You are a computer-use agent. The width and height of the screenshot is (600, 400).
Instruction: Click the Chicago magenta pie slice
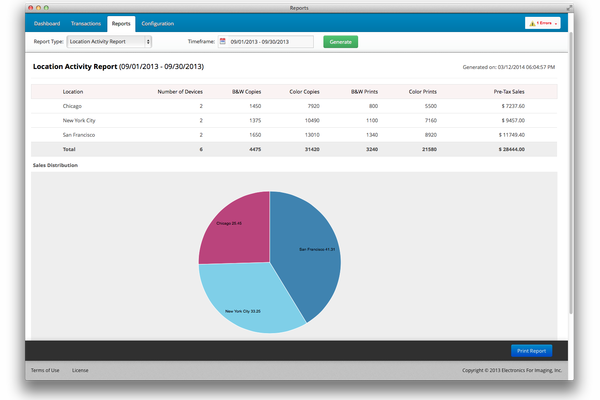click(x=239, y=233)
